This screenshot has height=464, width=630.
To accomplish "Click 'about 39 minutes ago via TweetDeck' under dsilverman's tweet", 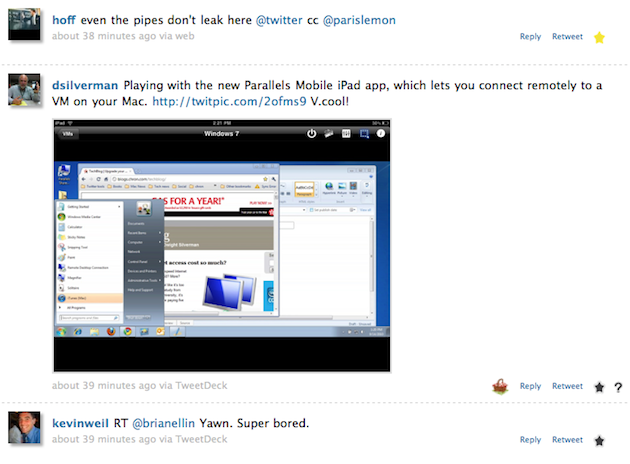I will point(139,386).
